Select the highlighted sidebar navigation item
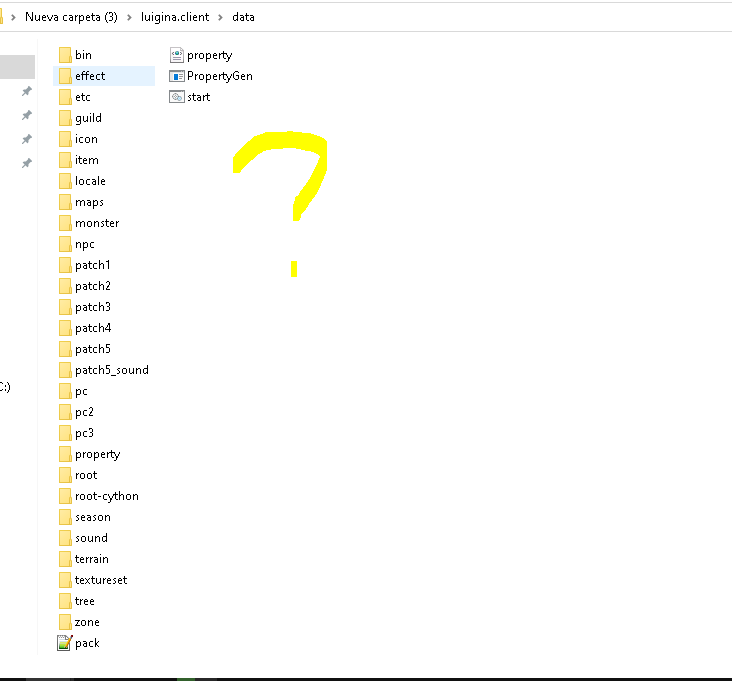The image size is (732, 681). click(17, 67)
